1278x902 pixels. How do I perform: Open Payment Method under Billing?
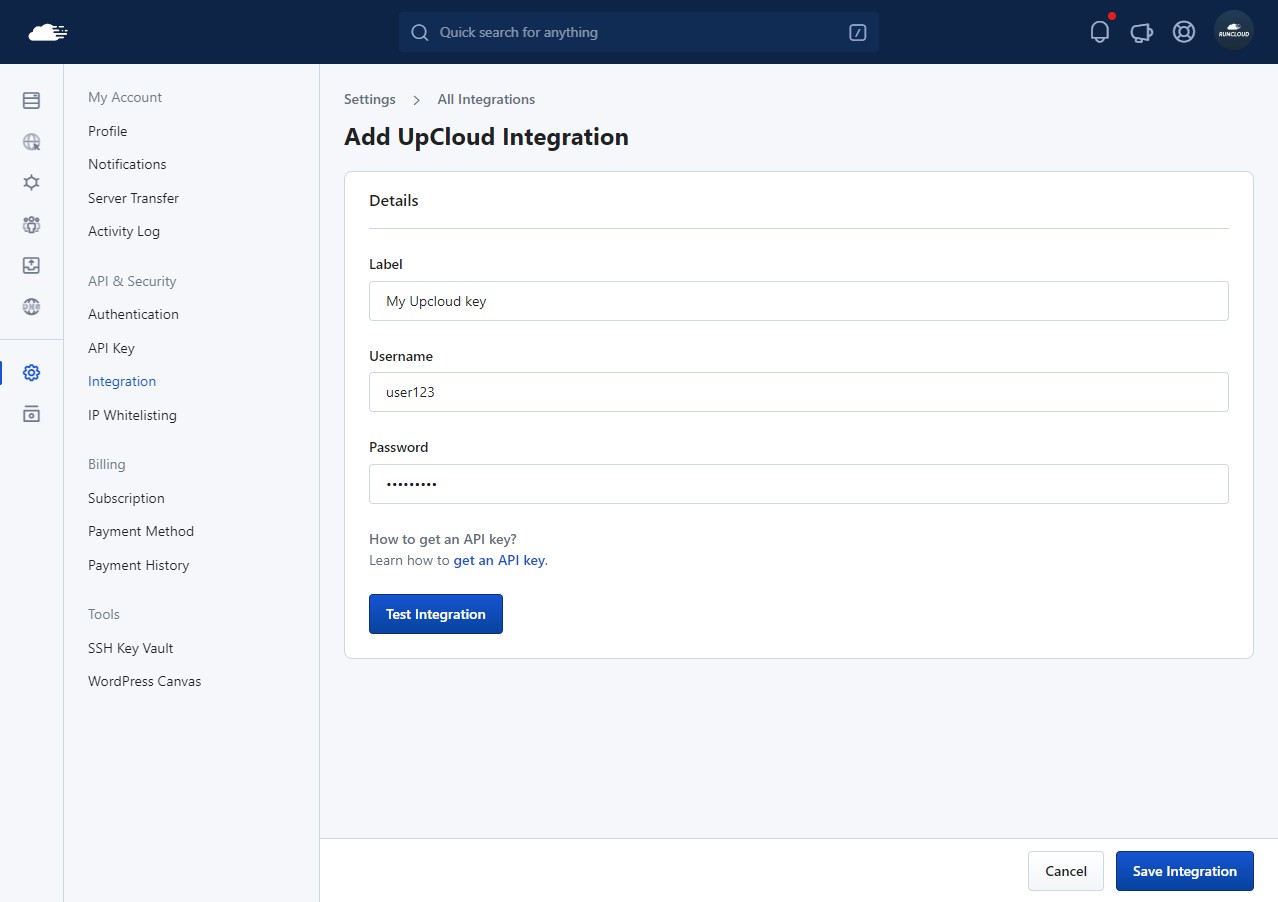pos(141,531)
